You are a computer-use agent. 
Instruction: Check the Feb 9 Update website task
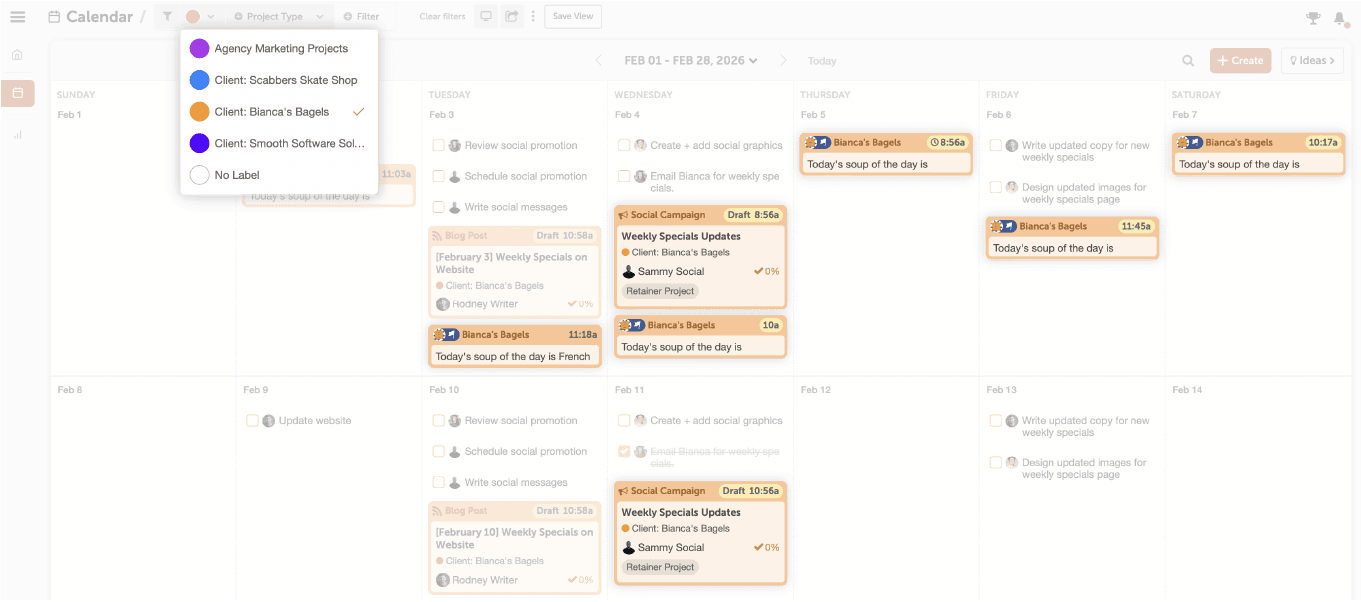(x=252, y=421)
